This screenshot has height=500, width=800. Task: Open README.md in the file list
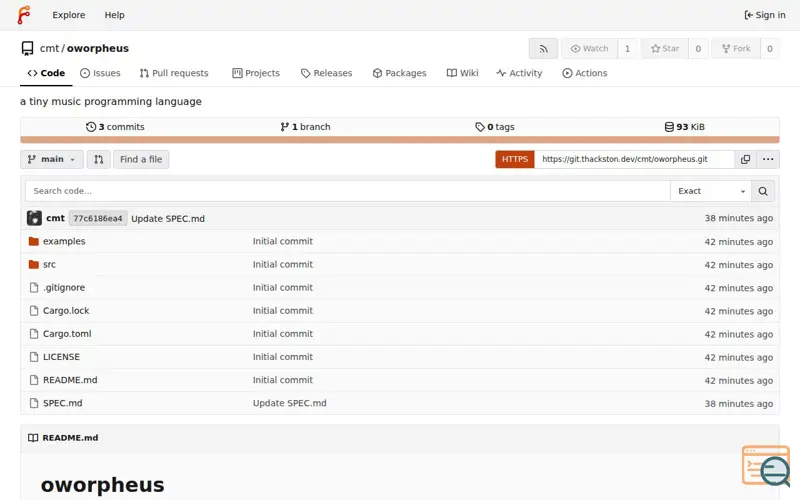pos(70,380)
